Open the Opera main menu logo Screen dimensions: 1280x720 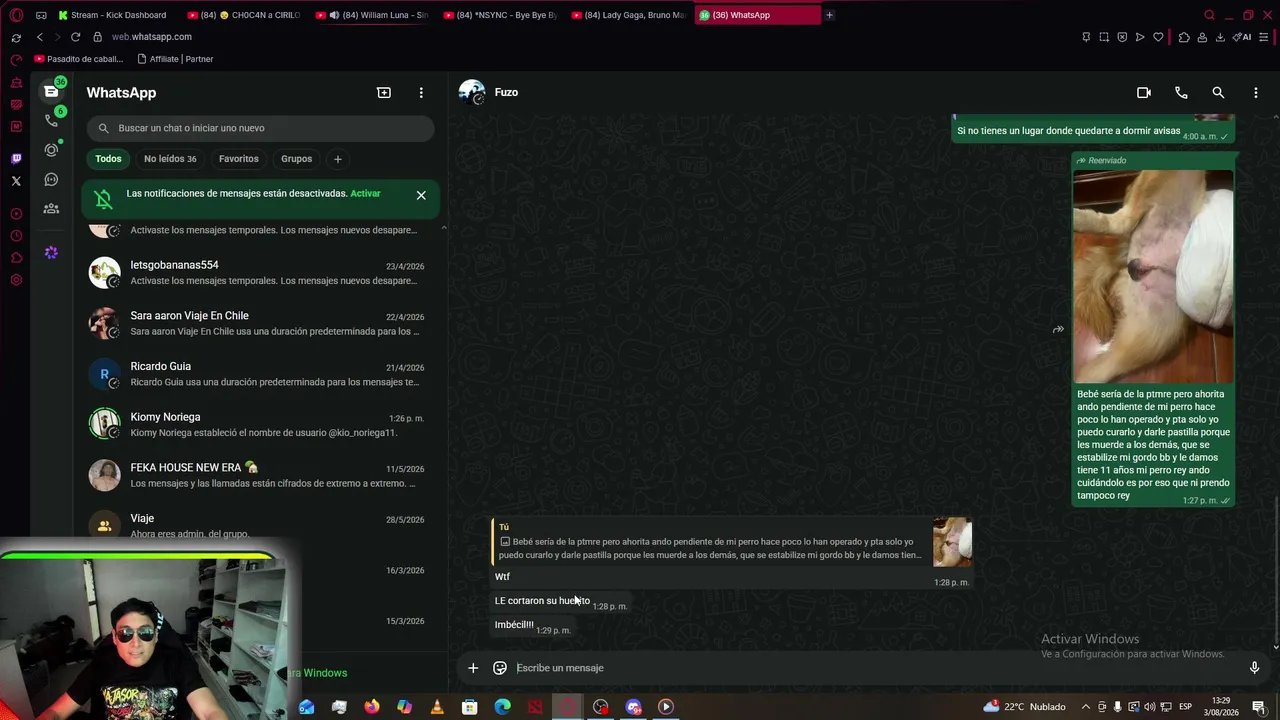tap(16, 15)
